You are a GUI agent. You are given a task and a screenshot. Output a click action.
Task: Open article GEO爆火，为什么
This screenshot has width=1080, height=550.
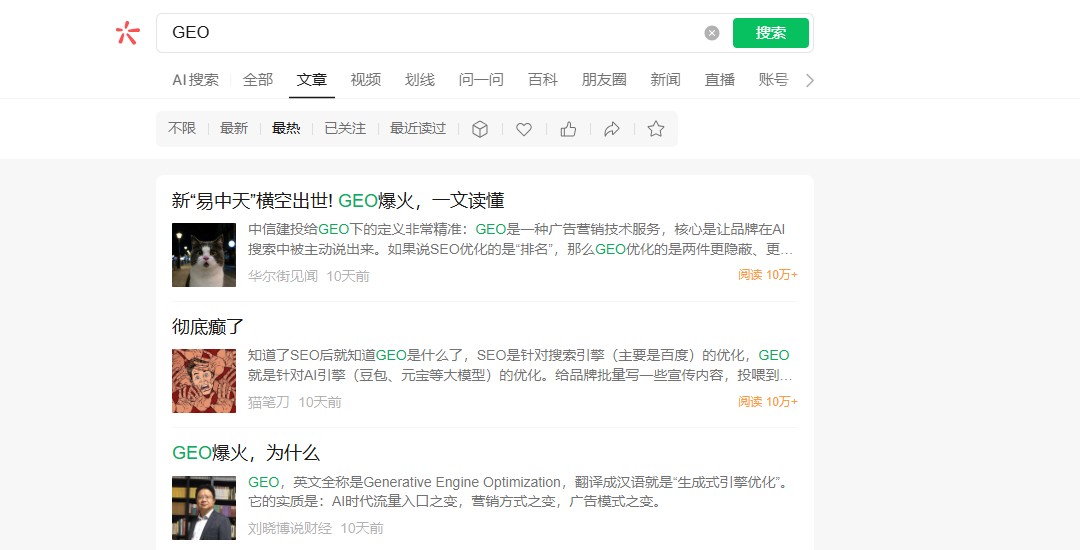click(x=246, y=453)
